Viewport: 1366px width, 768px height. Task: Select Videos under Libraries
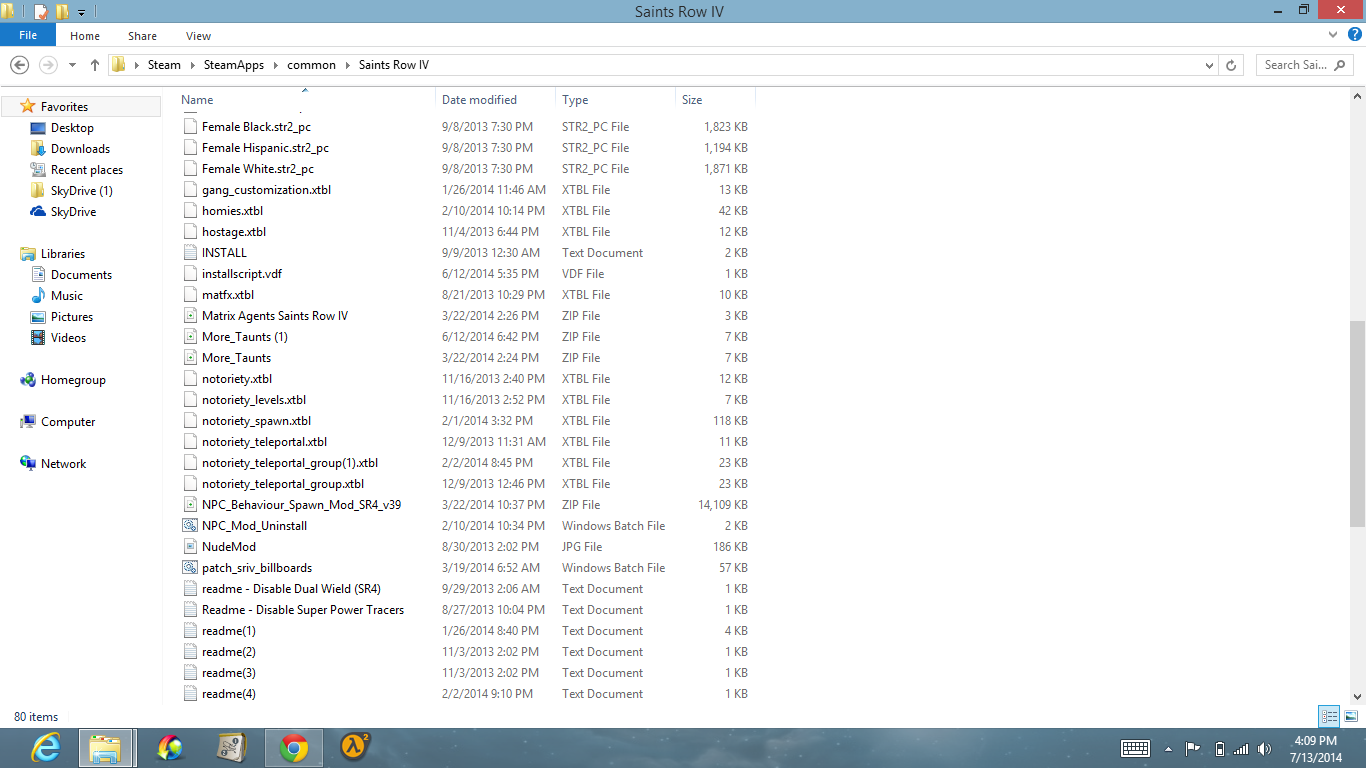click(x=69, y=338)
